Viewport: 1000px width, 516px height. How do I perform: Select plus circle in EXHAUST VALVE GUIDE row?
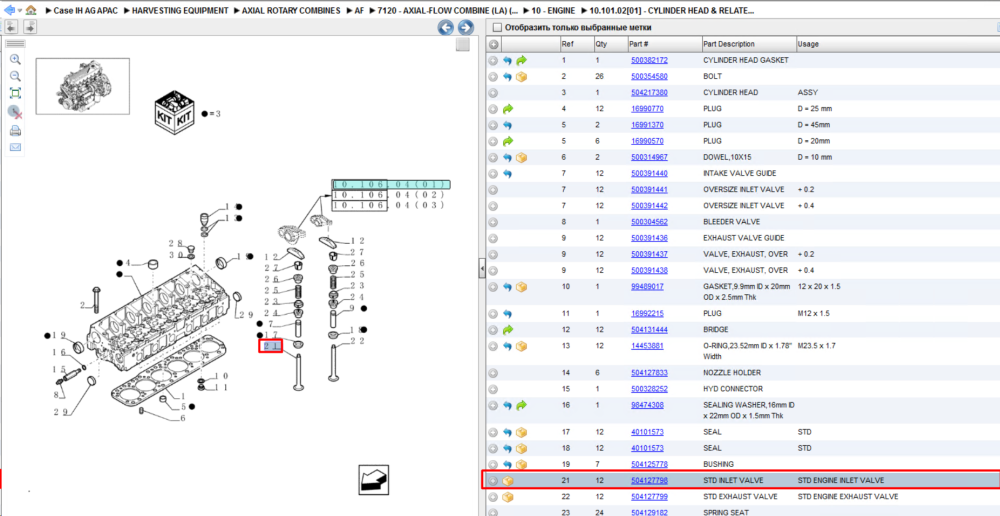click(493, 238)
